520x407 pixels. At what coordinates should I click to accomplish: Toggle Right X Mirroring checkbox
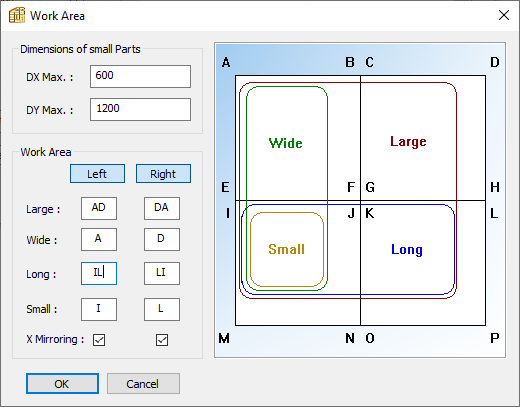pyautogui.click(x=162, y=340)
